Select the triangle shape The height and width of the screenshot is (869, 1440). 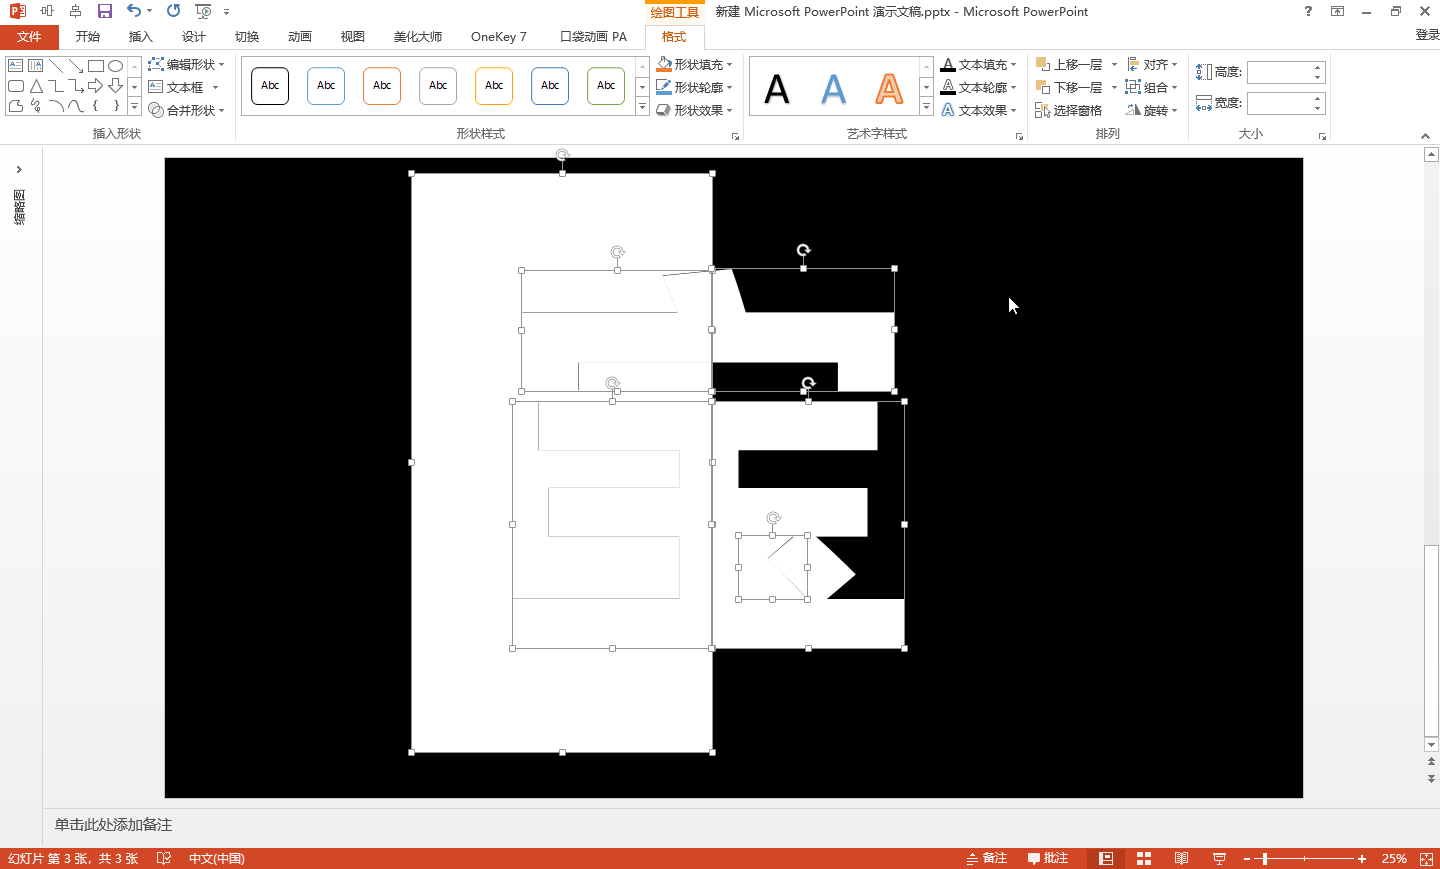[x=36, y=86]
